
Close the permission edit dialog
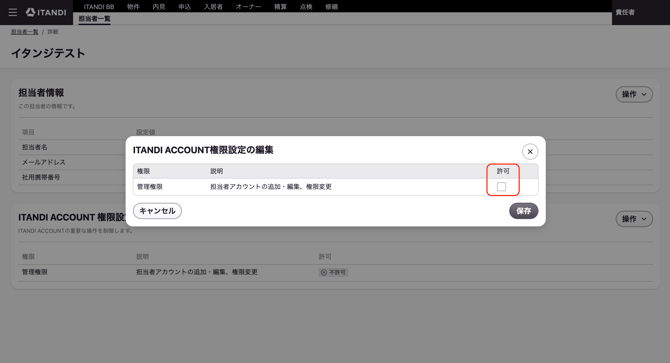point(530,152)
